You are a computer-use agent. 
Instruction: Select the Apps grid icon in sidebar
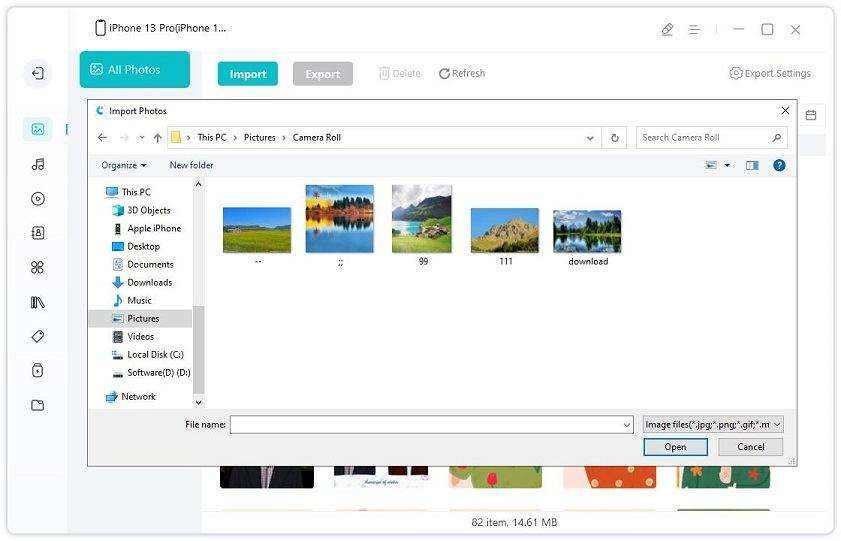[38, 267]
